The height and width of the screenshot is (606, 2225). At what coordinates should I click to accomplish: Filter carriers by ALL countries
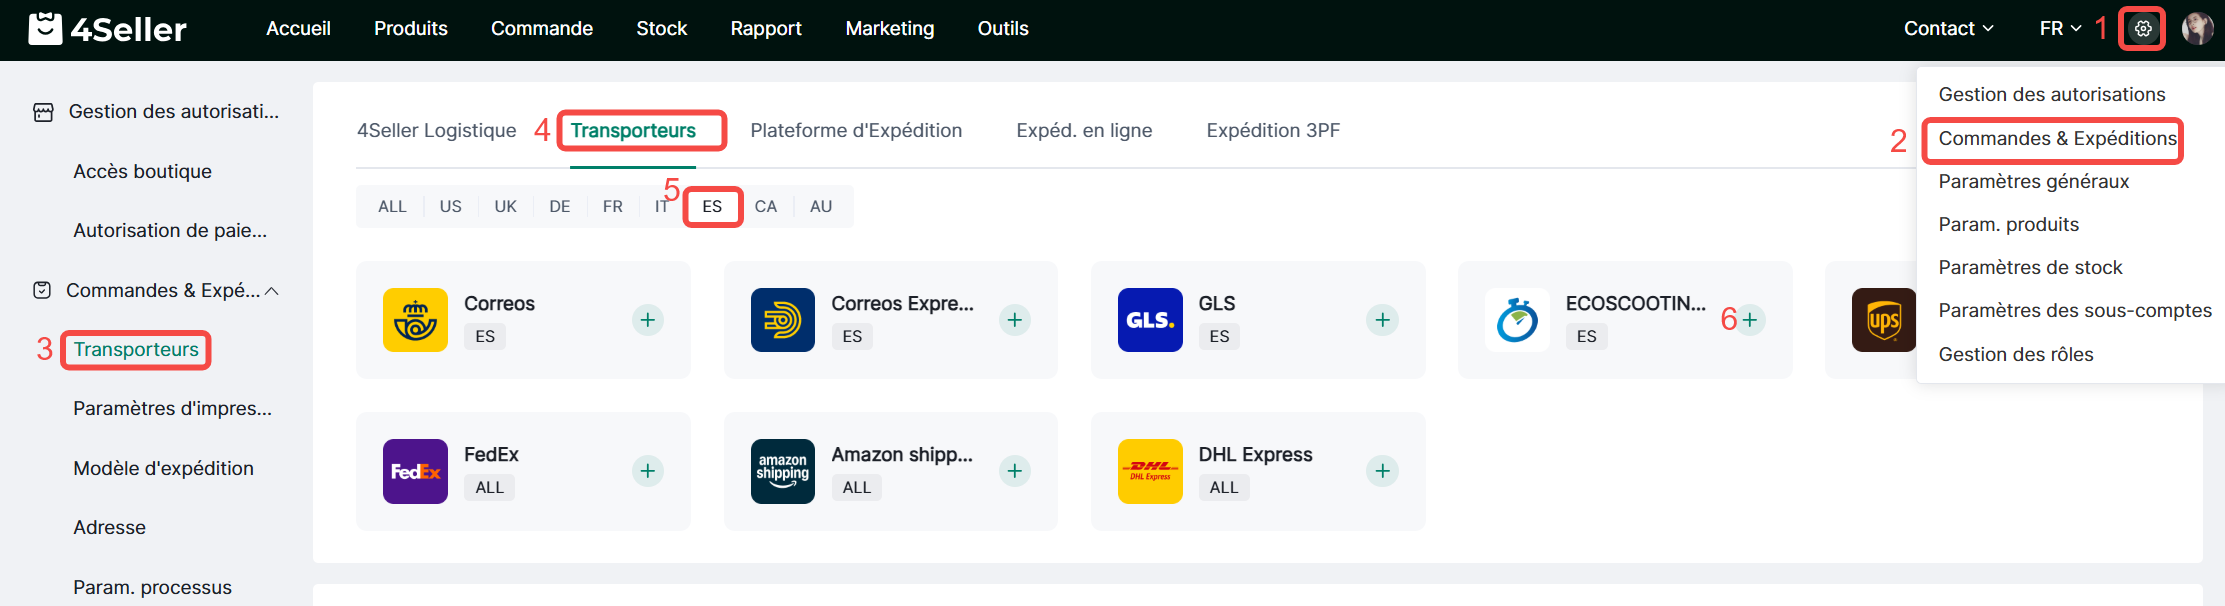coord(392,207)
